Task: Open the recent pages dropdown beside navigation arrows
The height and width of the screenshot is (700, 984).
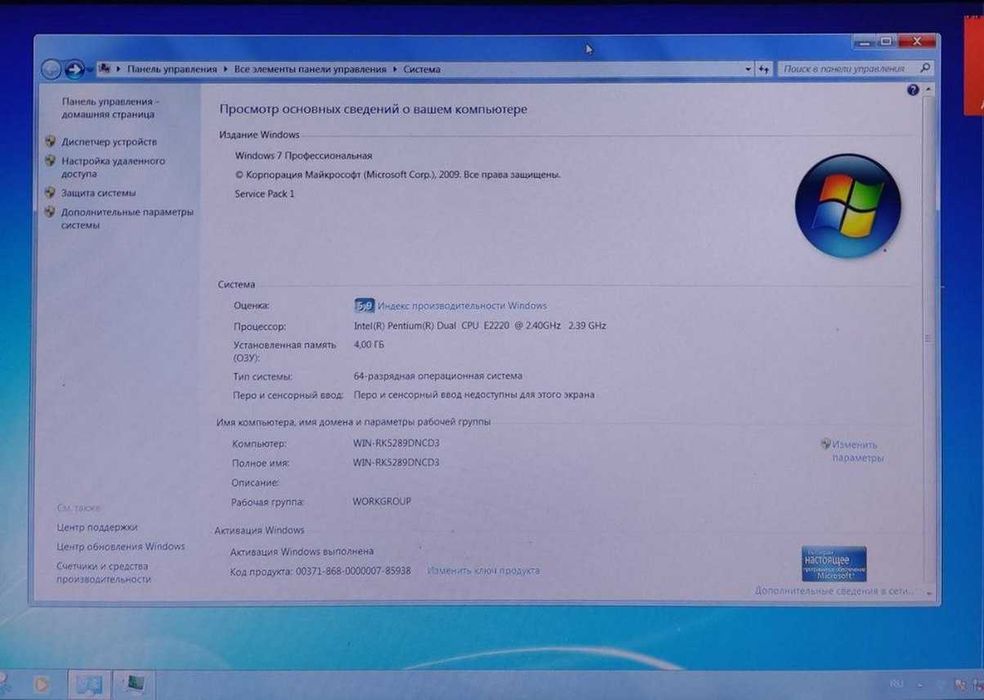Action: 90,70
